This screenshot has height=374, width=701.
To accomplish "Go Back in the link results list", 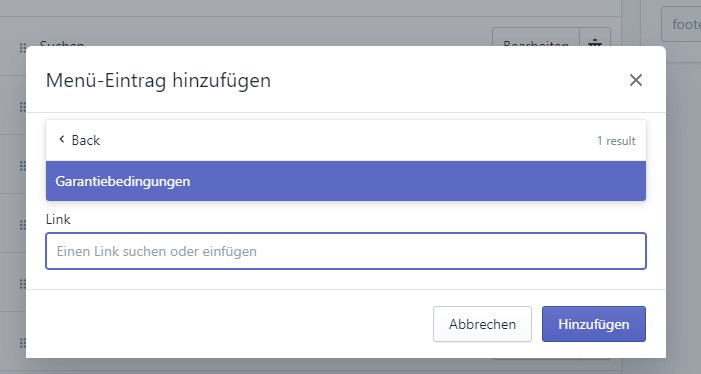I will click(x=79, y=140).
